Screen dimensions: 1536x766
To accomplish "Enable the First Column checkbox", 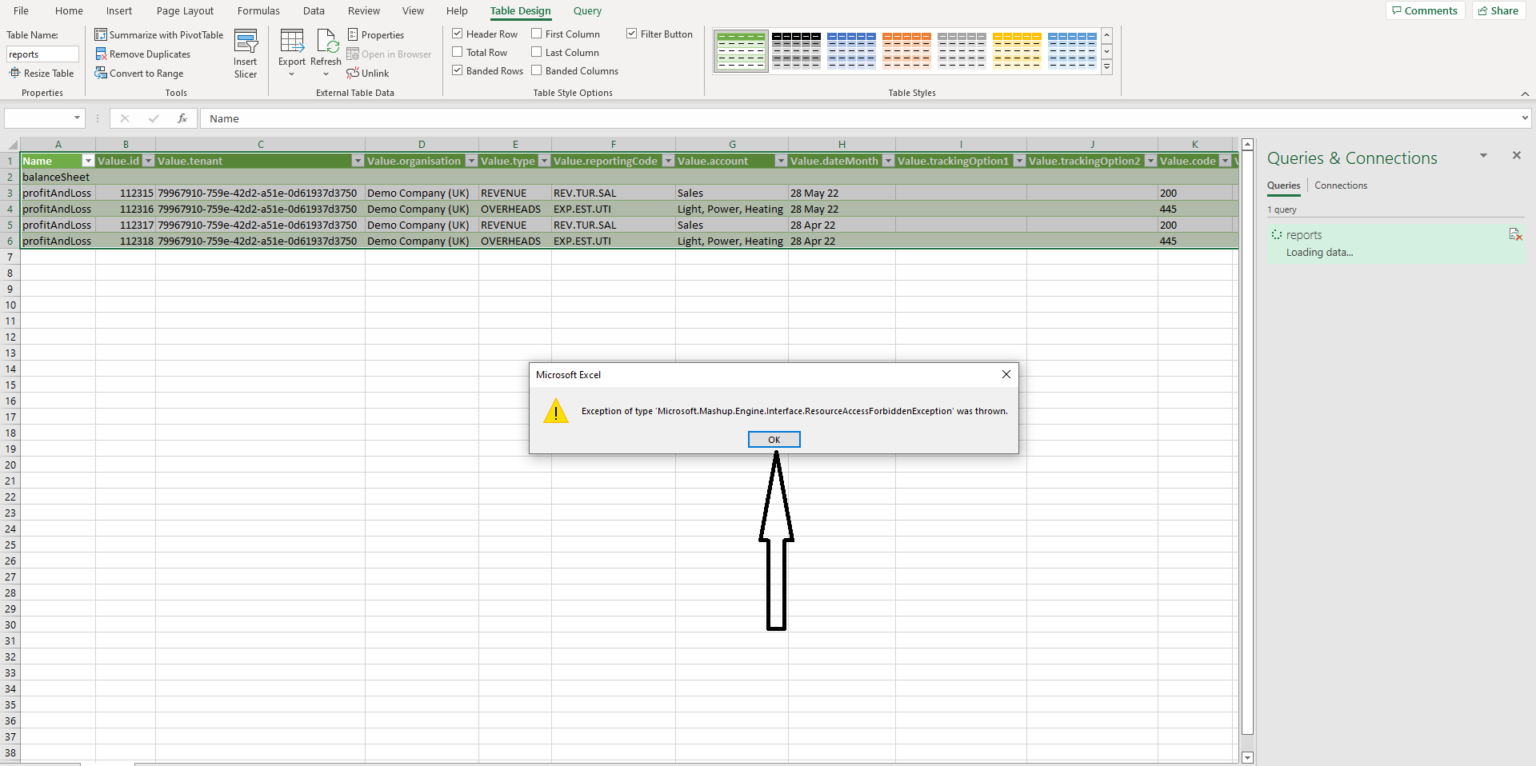I will [537, 34].
